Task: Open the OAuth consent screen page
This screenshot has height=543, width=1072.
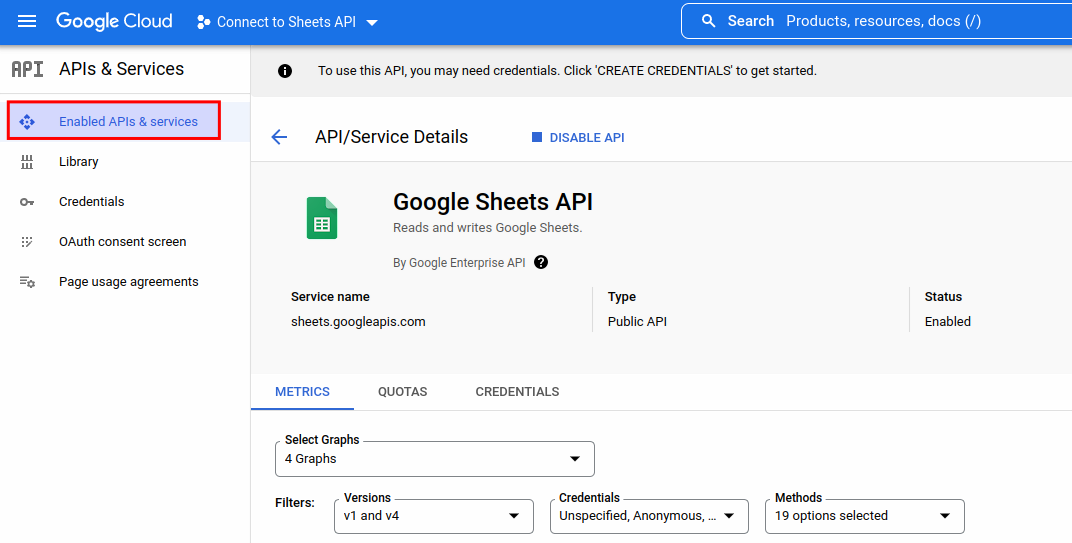Action: pos(122,241)
